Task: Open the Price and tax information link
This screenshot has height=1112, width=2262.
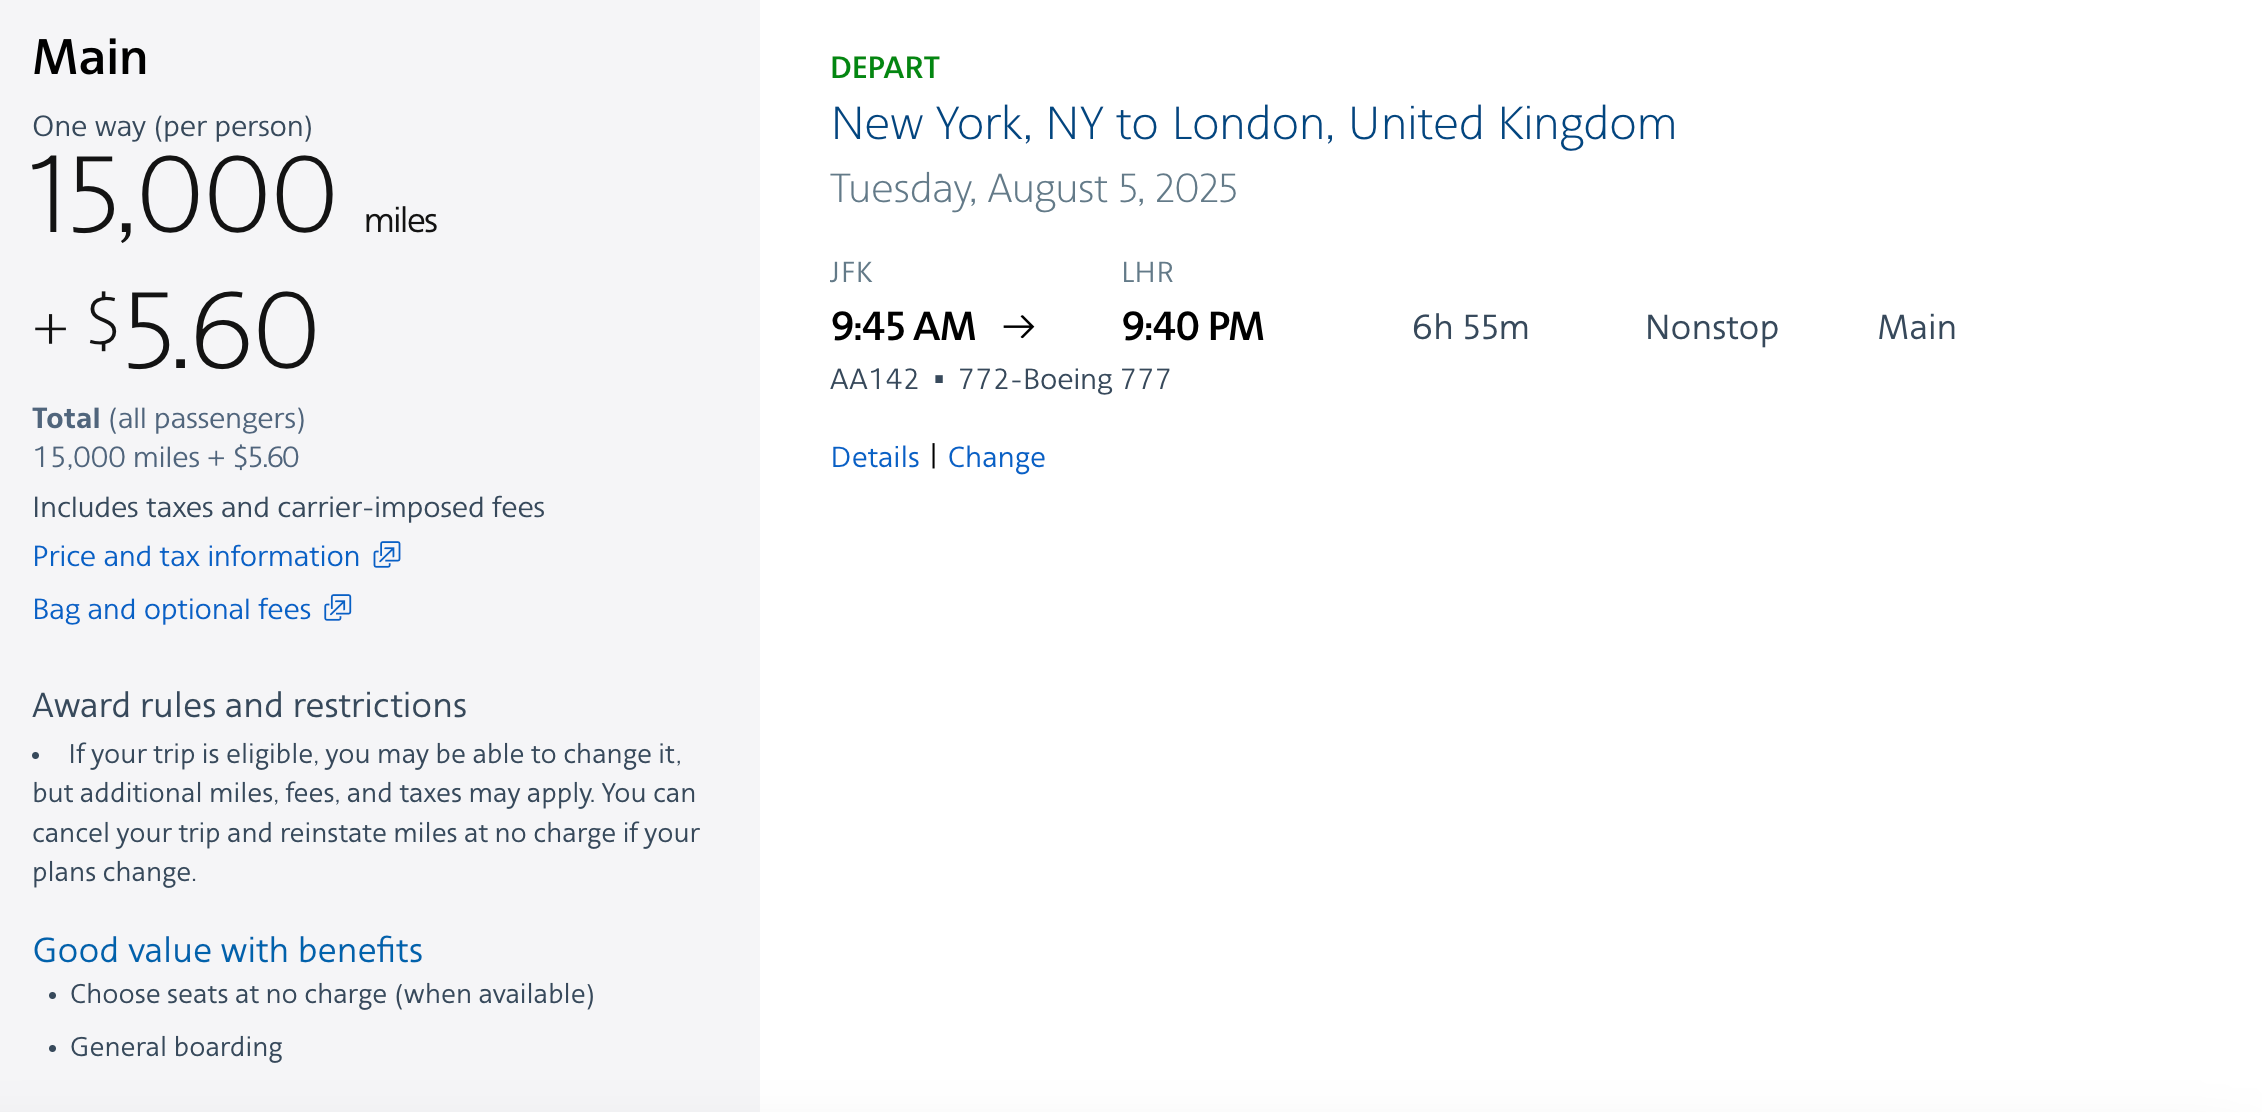Action: [x=196, y=556]
